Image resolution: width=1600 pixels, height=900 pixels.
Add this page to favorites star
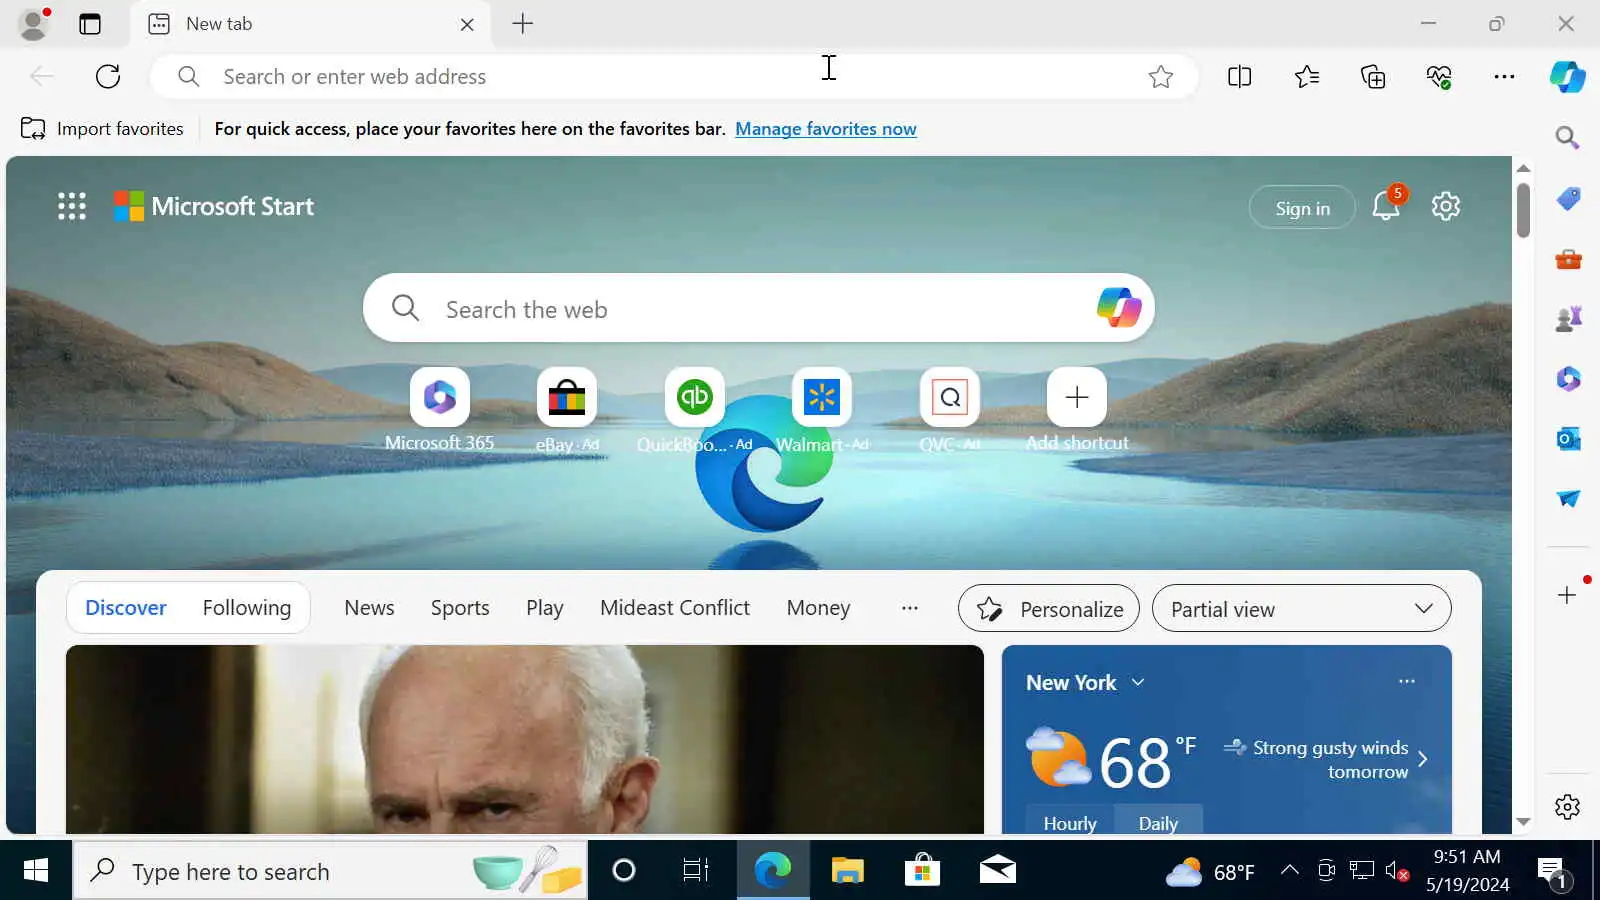[x=1160, y=77]
